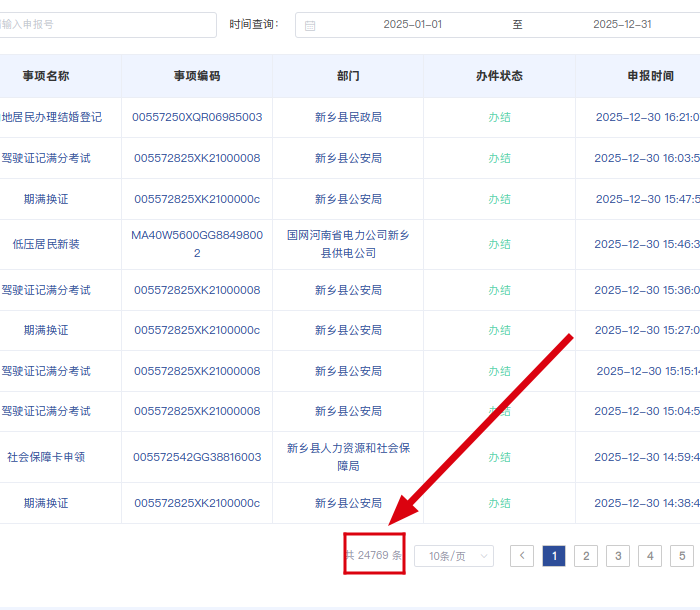
Task: Open the 低压居民新装 item entry
Action: pyautogui.click(x=46, y=244)
